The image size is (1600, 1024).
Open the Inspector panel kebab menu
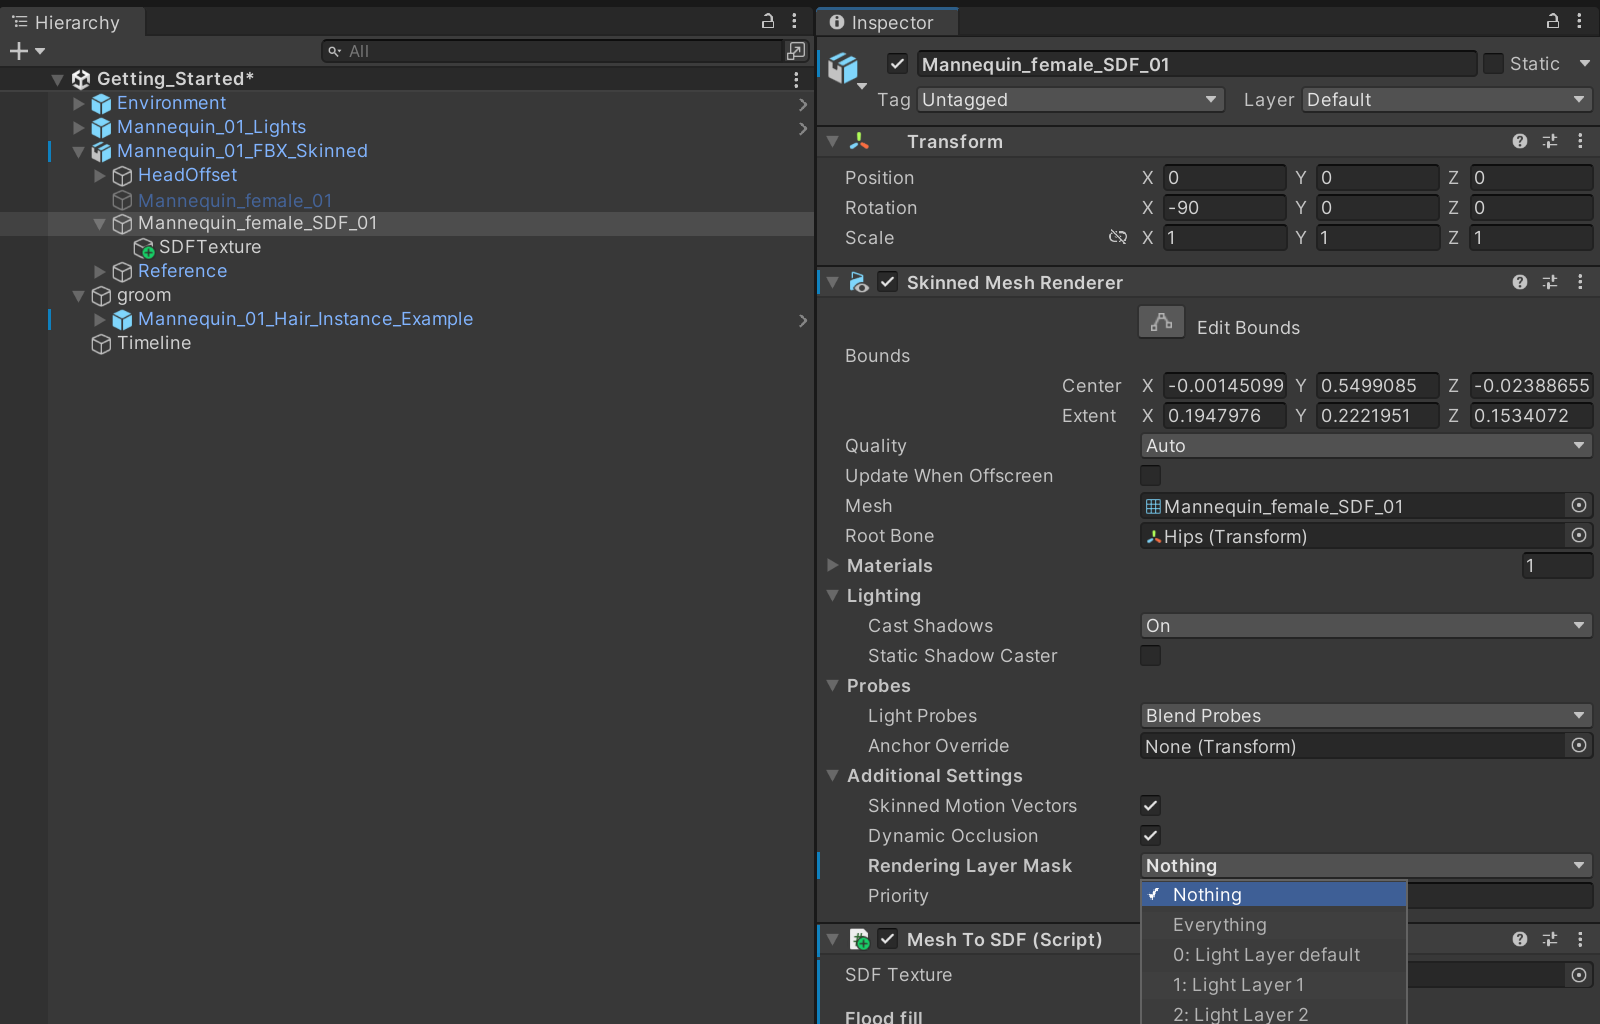[x=1579, y=21]
